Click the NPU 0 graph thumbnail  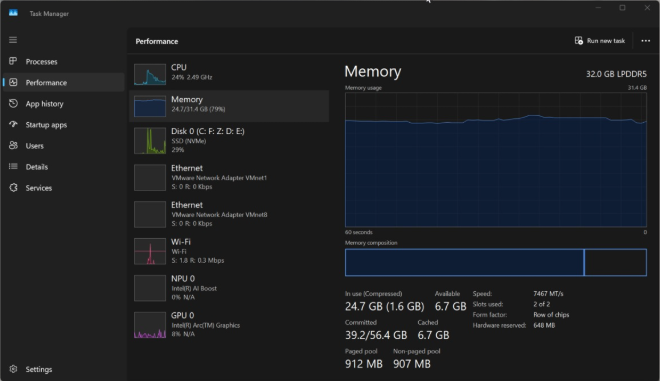point(150,288)
